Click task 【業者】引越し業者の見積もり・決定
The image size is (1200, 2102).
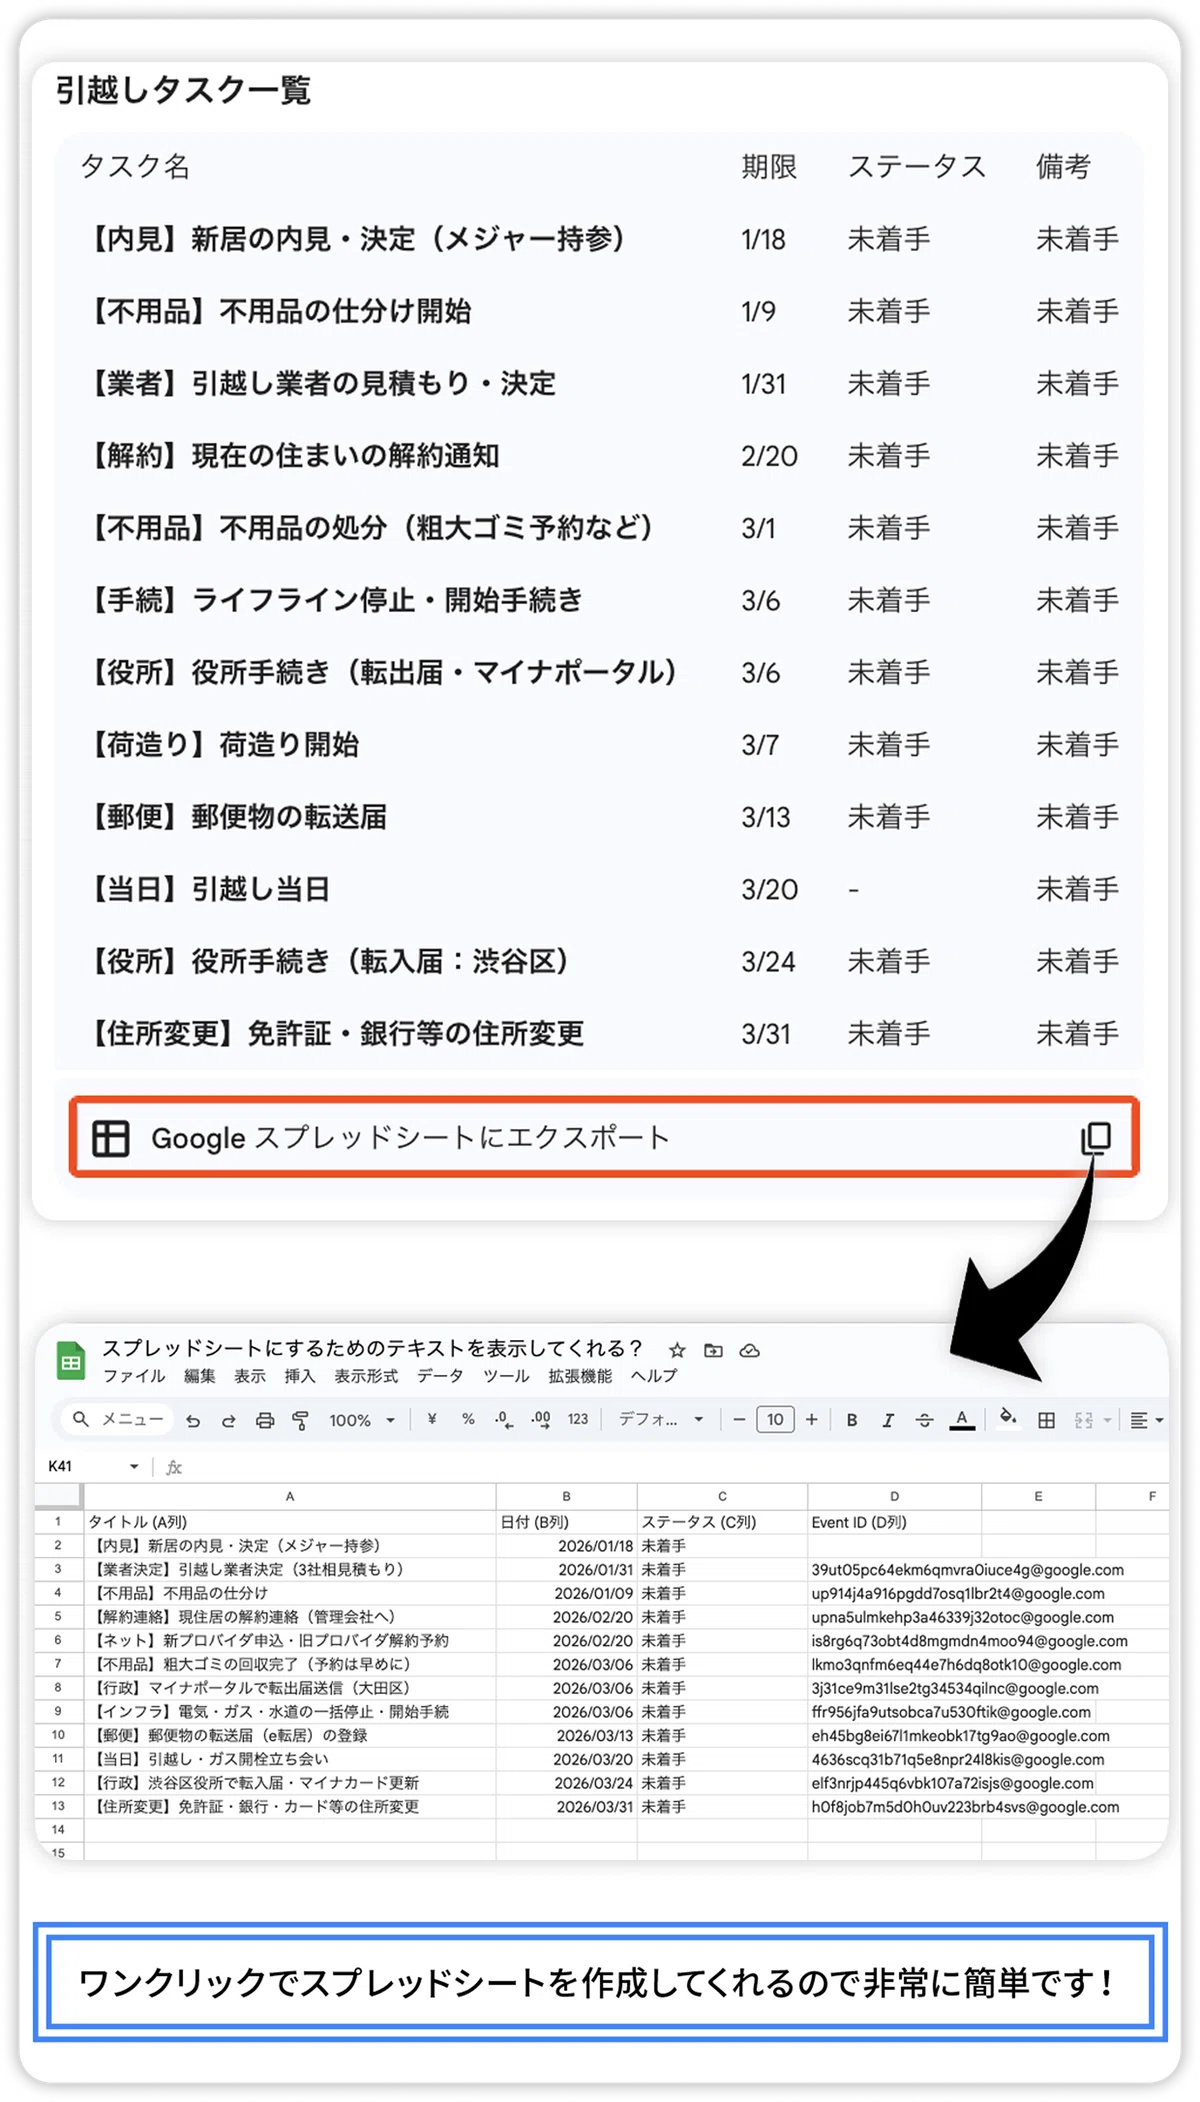coord(322,383)
